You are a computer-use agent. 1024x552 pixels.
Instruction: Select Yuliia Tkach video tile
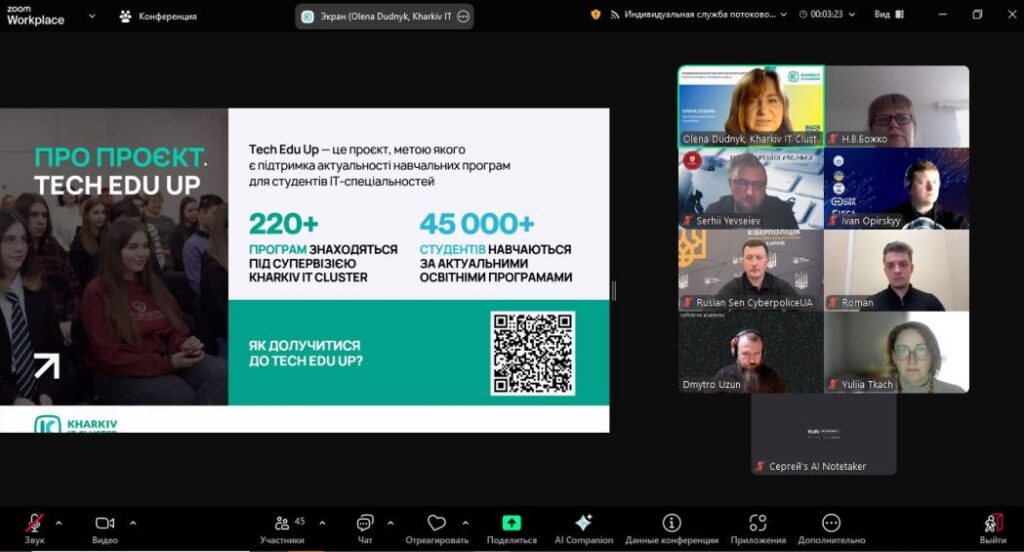pyautogui.click(x=897, y=352)
